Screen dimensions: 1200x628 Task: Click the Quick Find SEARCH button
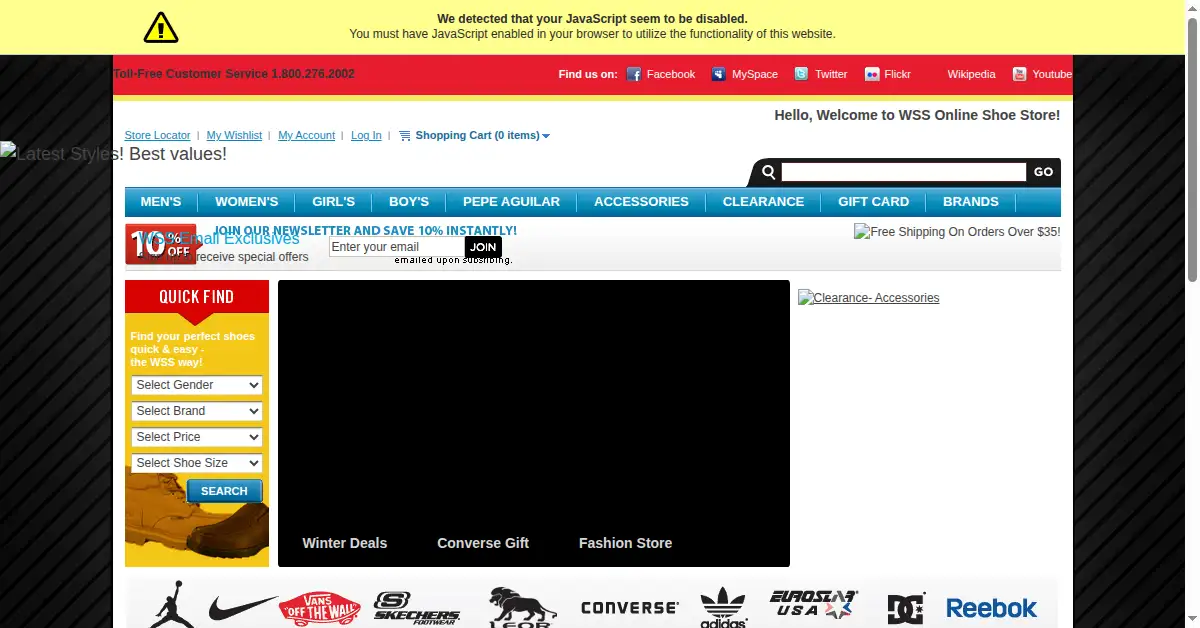(224, 491)
